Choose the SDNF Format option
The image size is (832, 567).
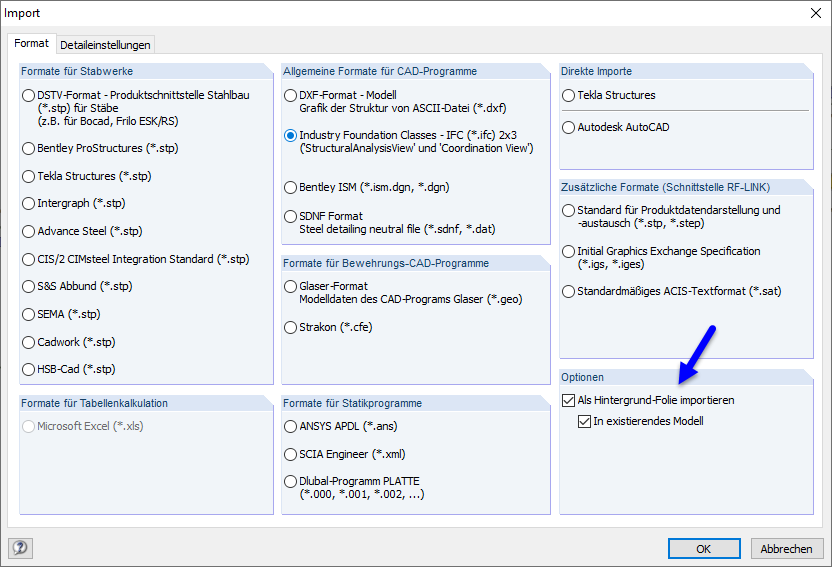[291, 216]
